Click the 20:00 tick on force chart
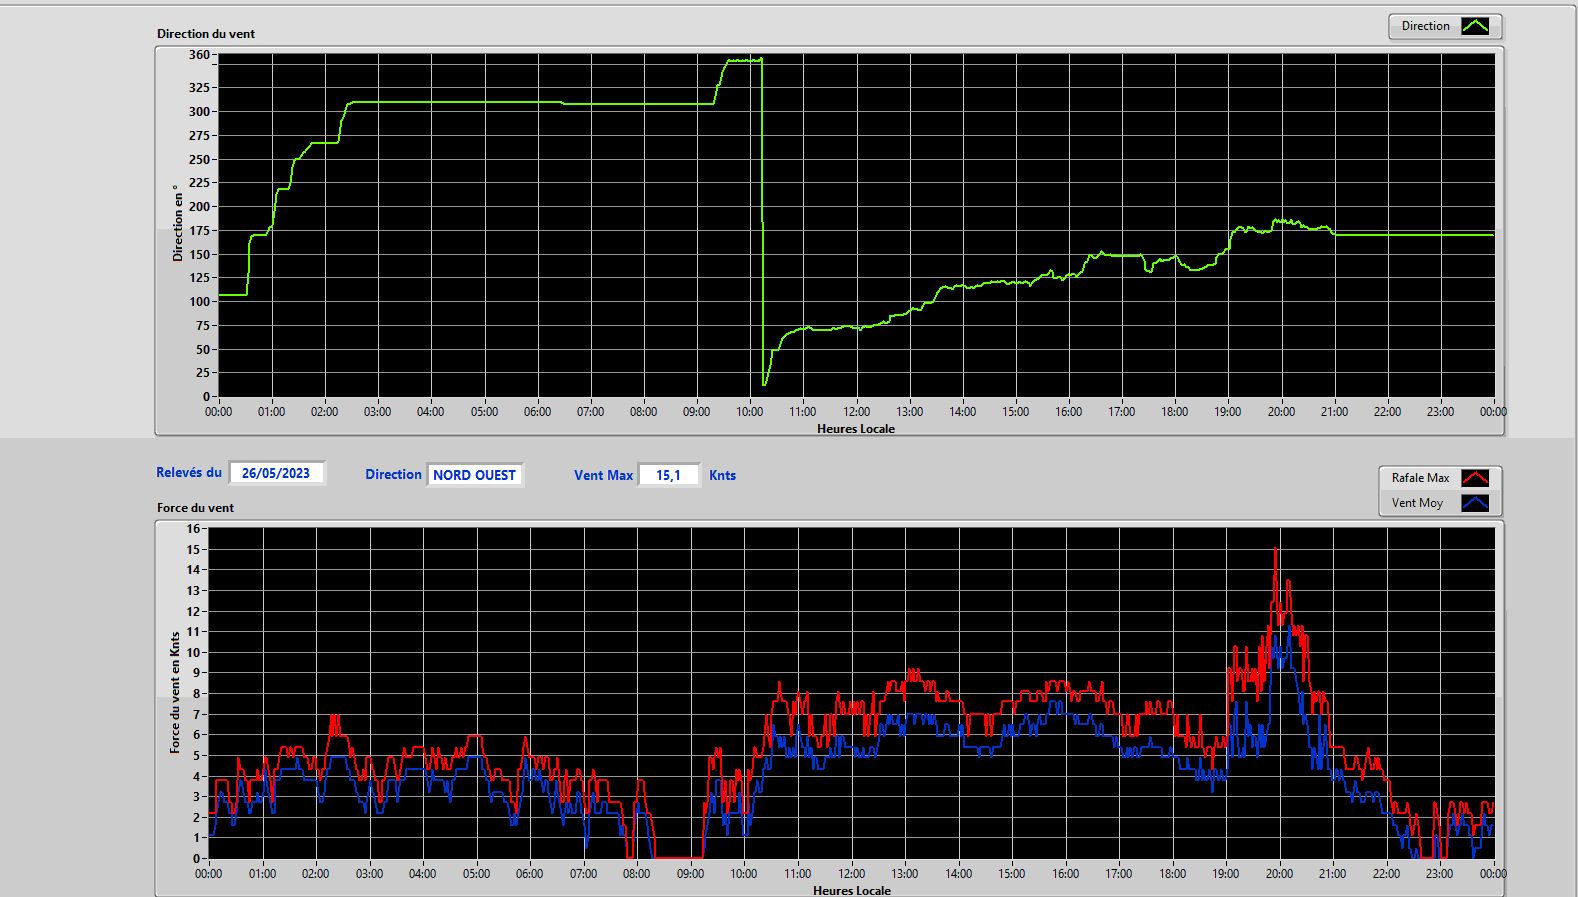This screenshot has width=1578, height=897. [1279, 873]
